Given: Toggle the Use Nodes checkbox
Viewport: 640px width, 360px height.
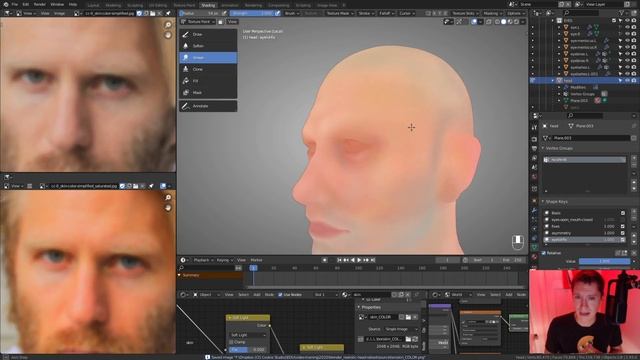Looking at the screenshot, I should pyautogui.click(x=280, y=295).
